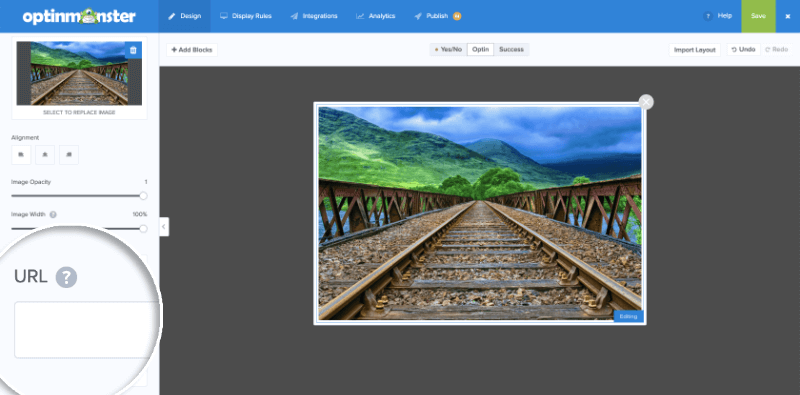This screenshot has width=800, height=395.
Task: Align the image to the left
Action: coord(21,155)
